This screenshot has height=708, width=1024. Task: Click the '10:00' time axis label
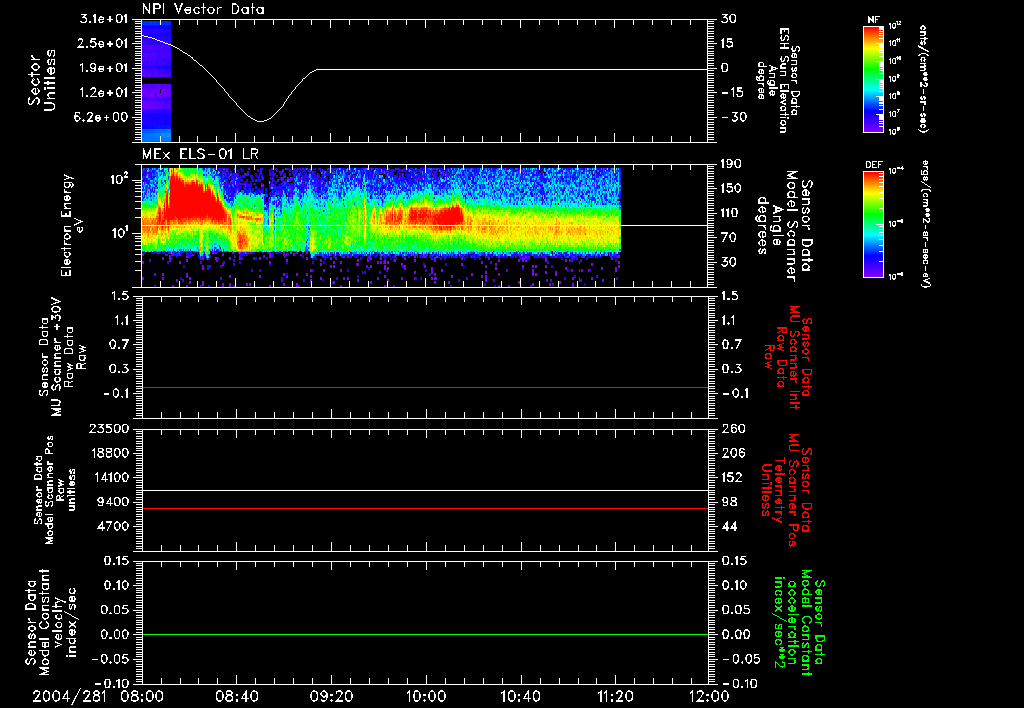click(x=426, y=696)
